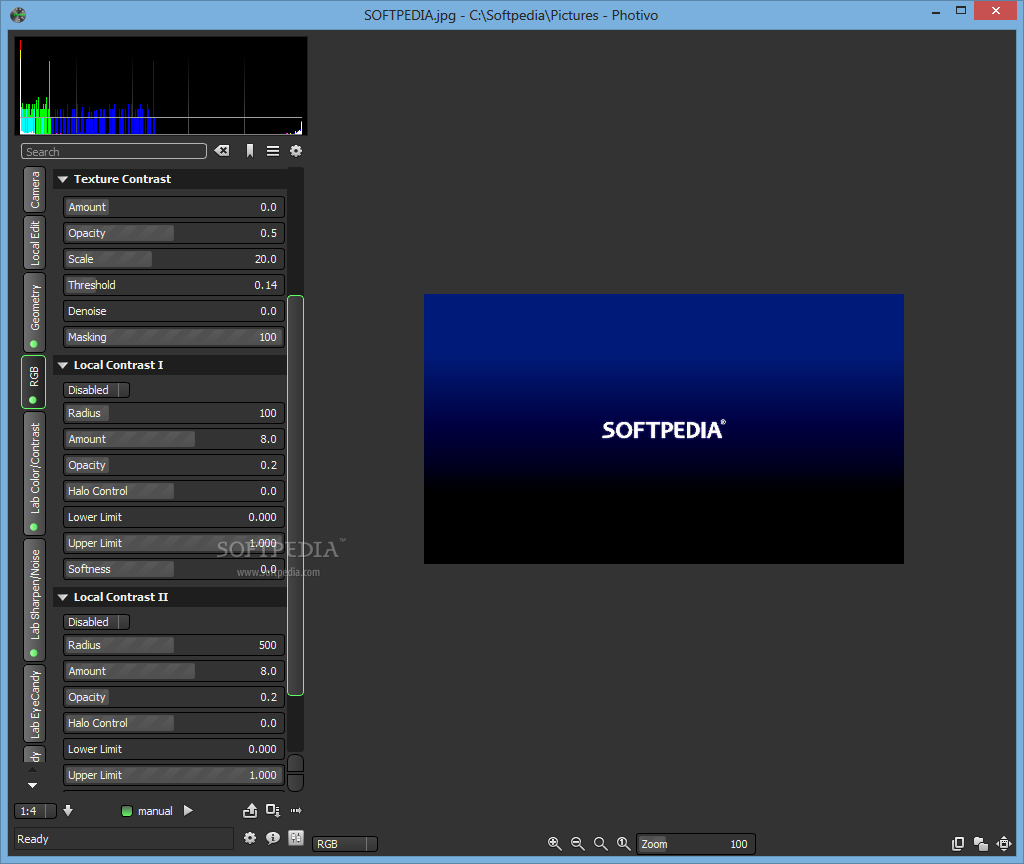Click the zoom in magnifier
The height and width of the screenshot is (864, 1024).
(x=554, y=844)
